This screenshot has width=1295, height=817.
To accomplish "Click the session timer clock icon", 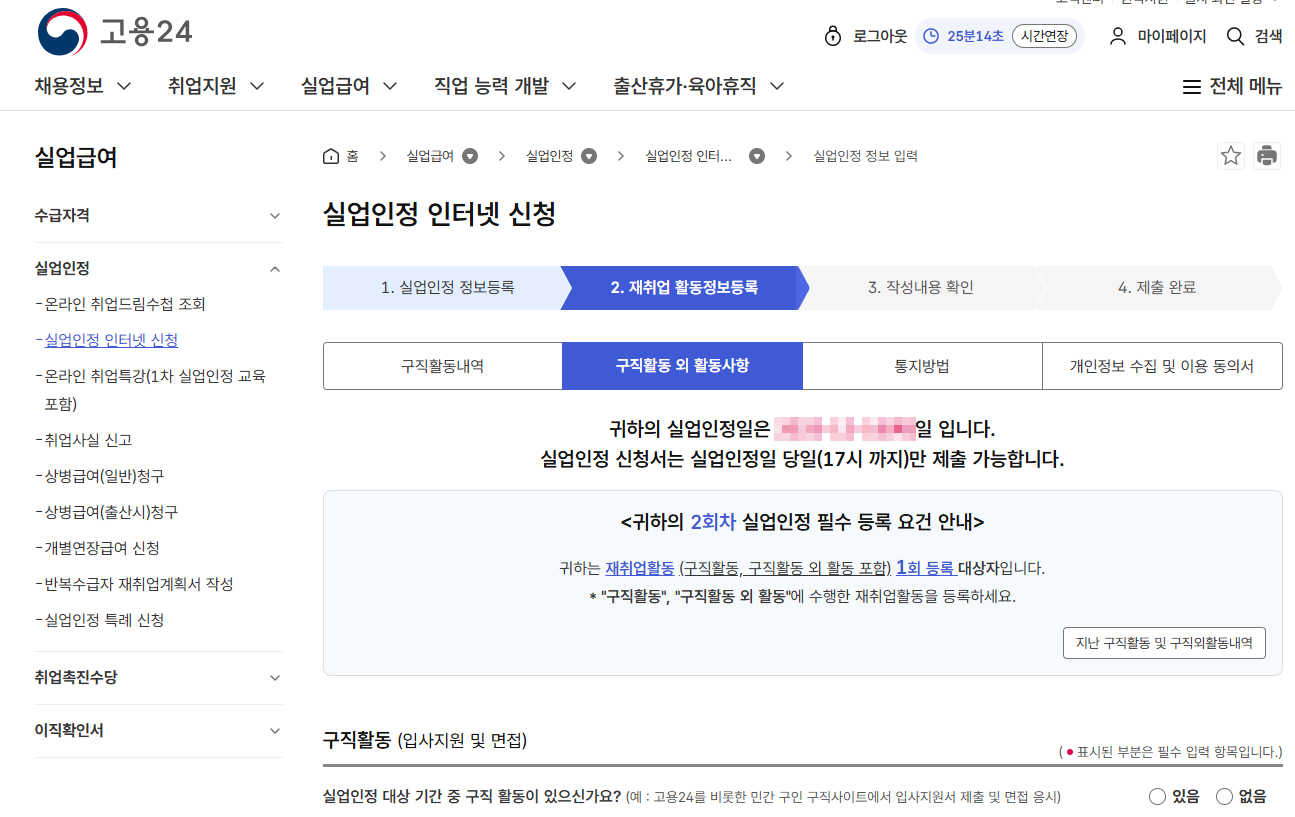I will pos(931,36).
